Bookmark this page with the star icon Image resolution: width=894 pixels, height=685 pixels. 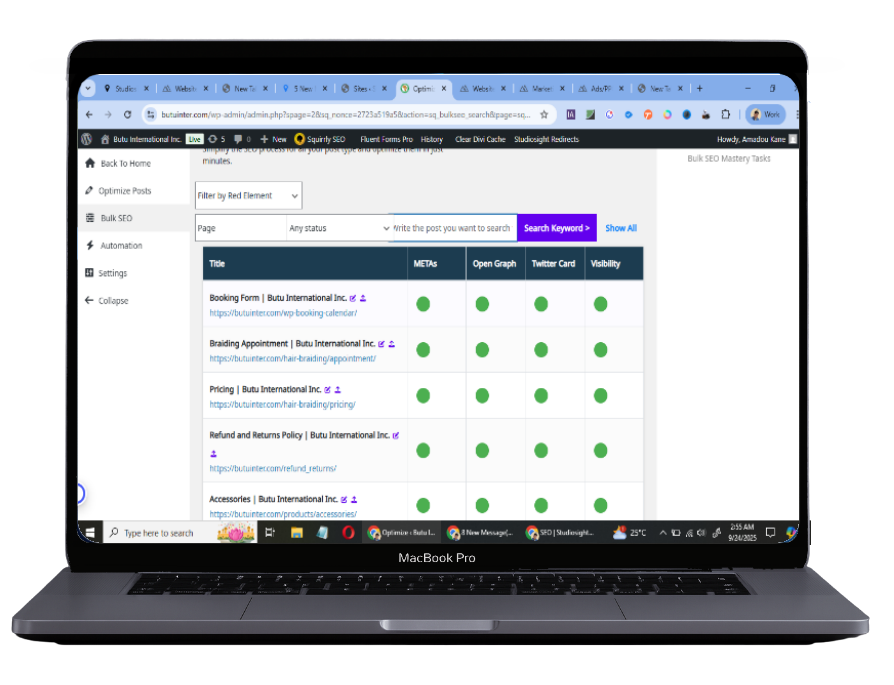[x=544, y=115]
